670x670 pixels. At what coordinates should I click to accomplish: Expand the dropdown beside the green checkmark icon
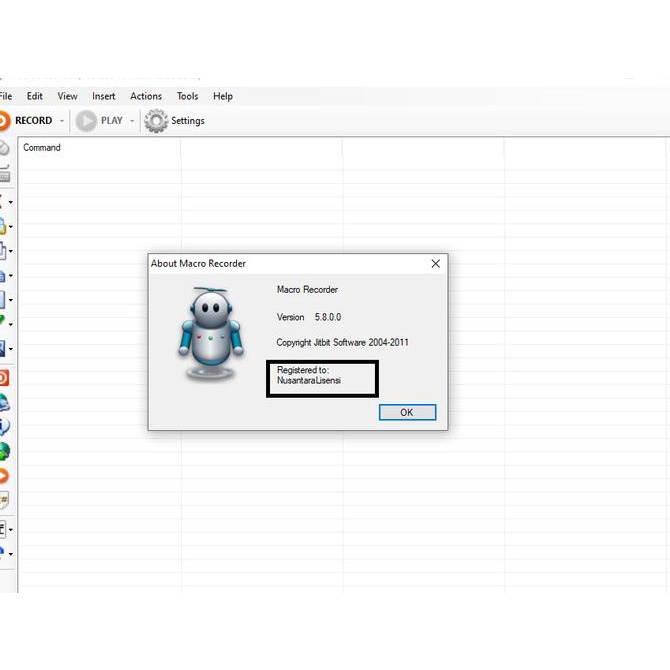[x=11, y=324]
